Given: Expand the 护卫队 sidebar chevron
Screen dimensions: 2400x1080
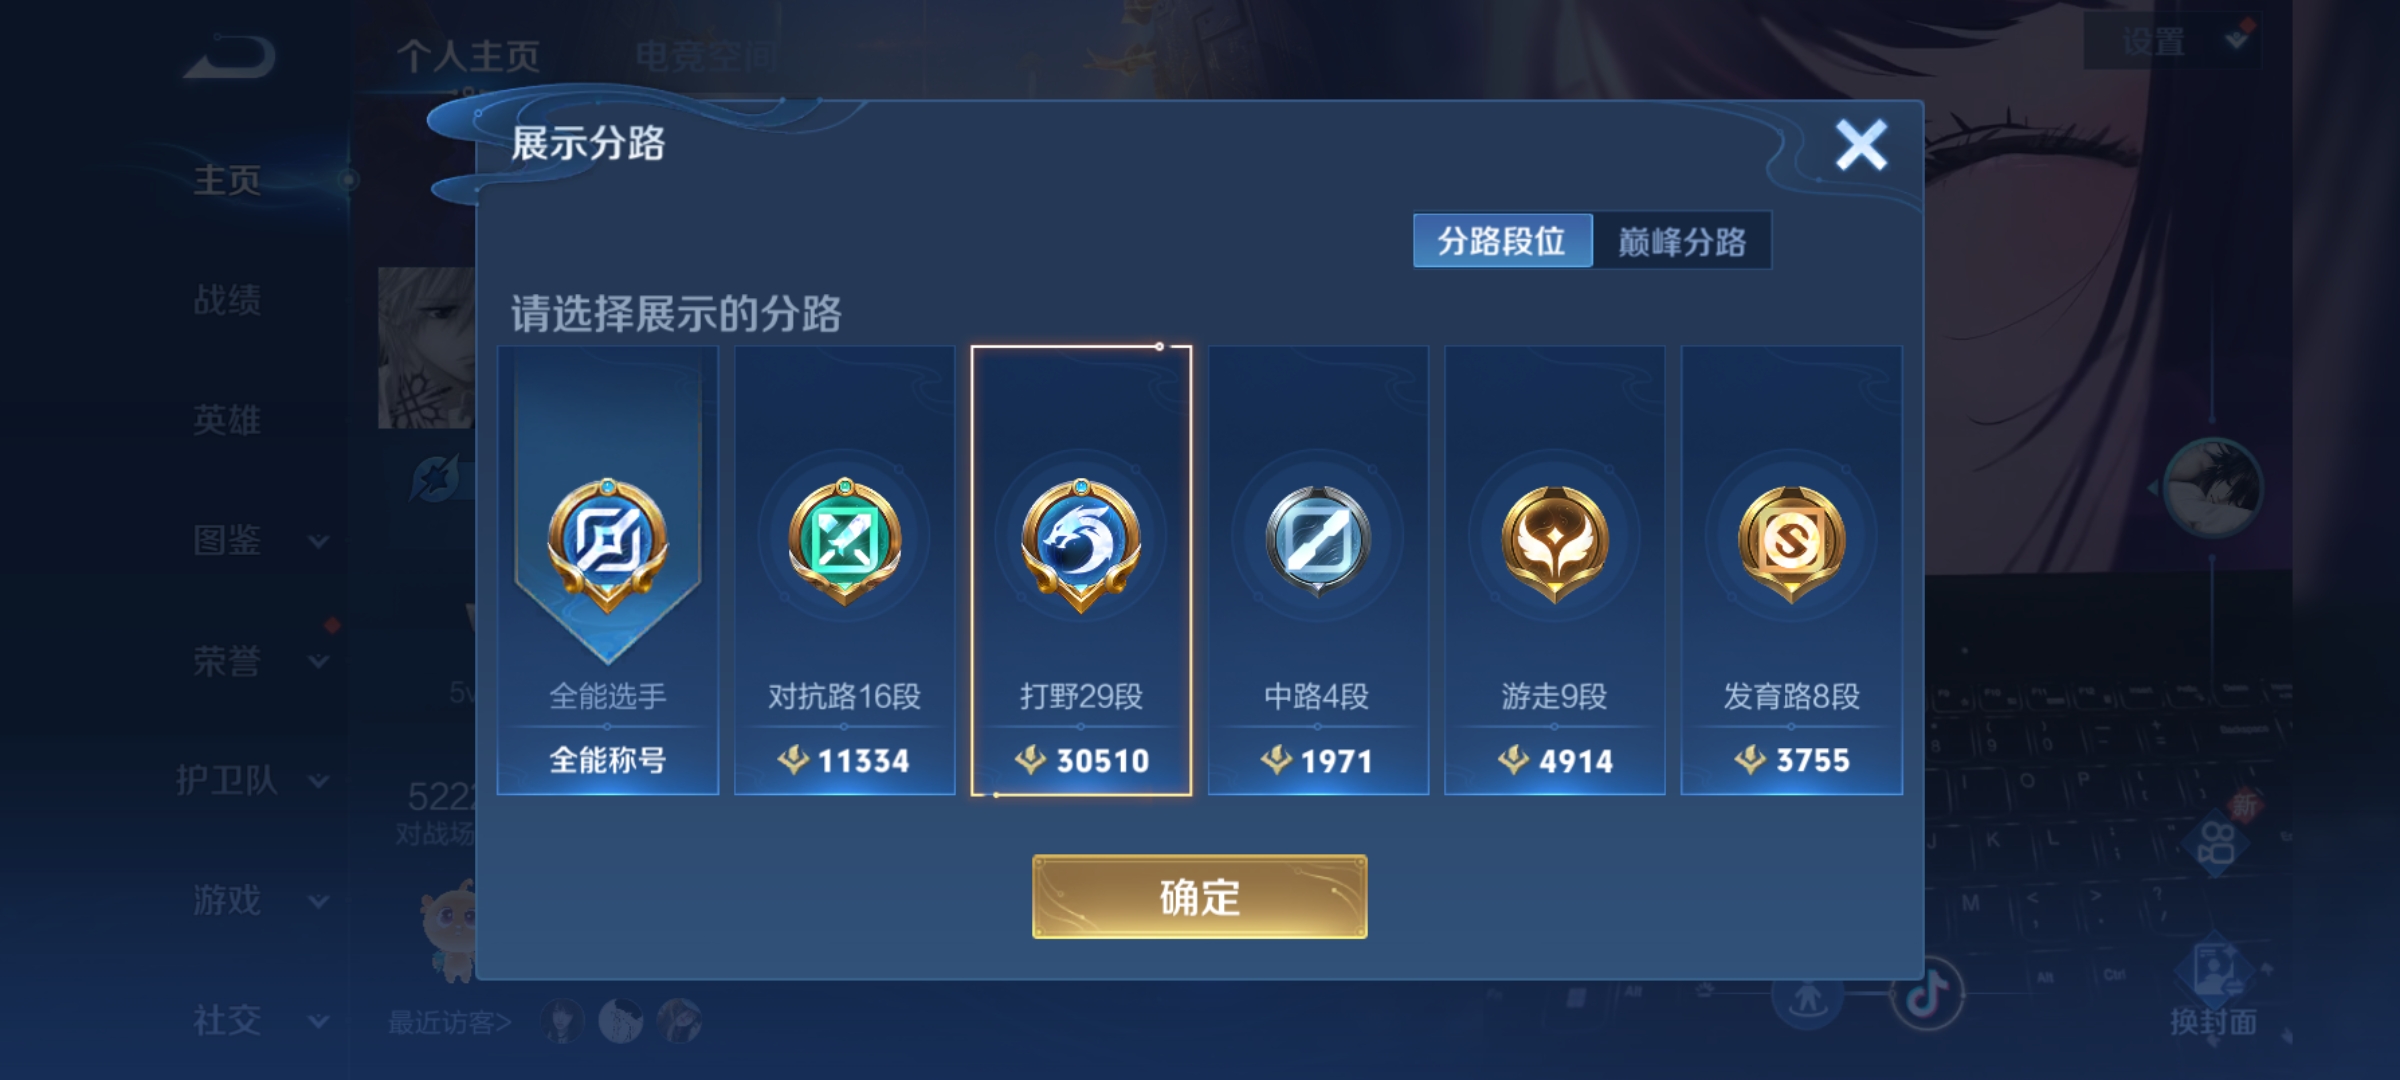Looking at the screenshot, I should [x=319, y=782].
